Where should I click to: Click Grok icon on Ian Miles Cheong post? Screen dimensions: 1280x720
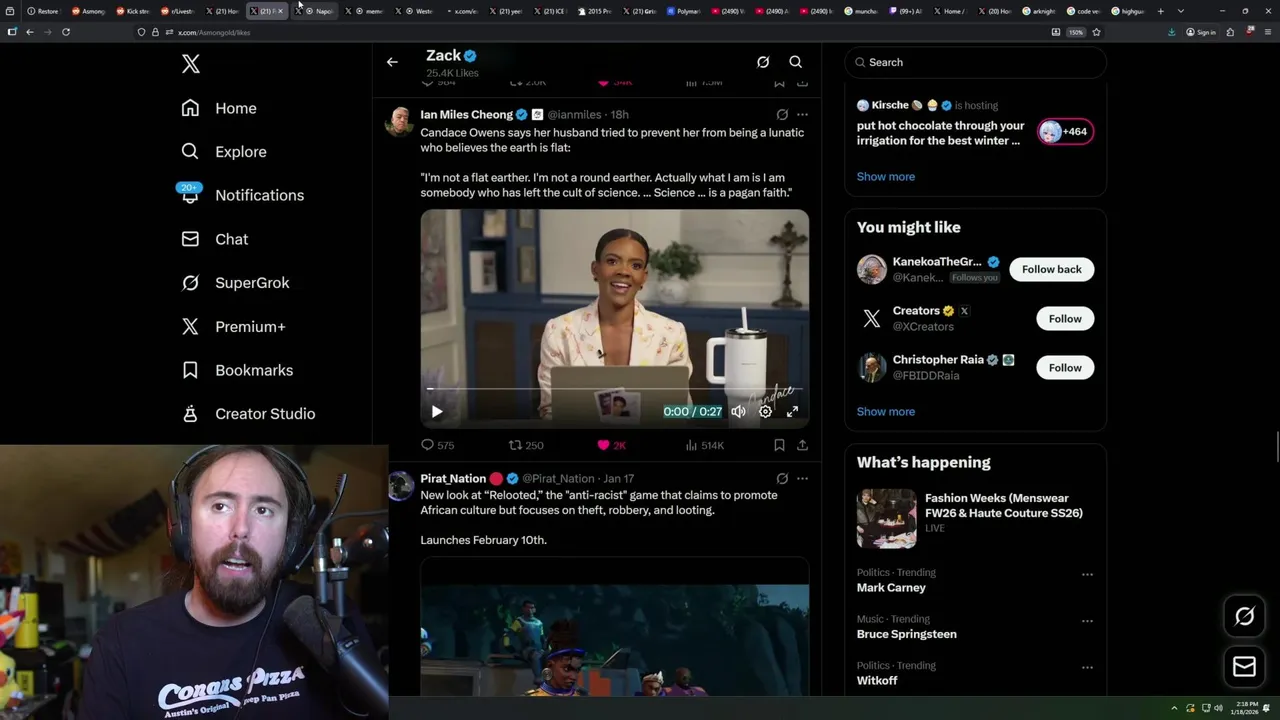pos(782,114)
